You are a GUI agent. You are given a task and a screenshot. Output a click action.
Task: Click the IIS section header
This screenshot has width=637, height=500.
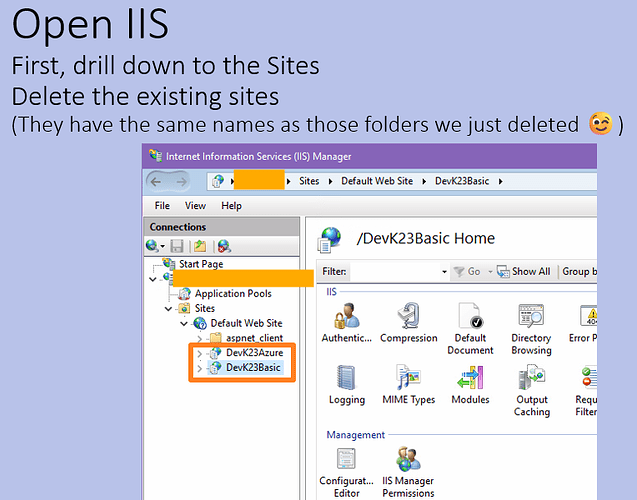click(x=332, y=292)
